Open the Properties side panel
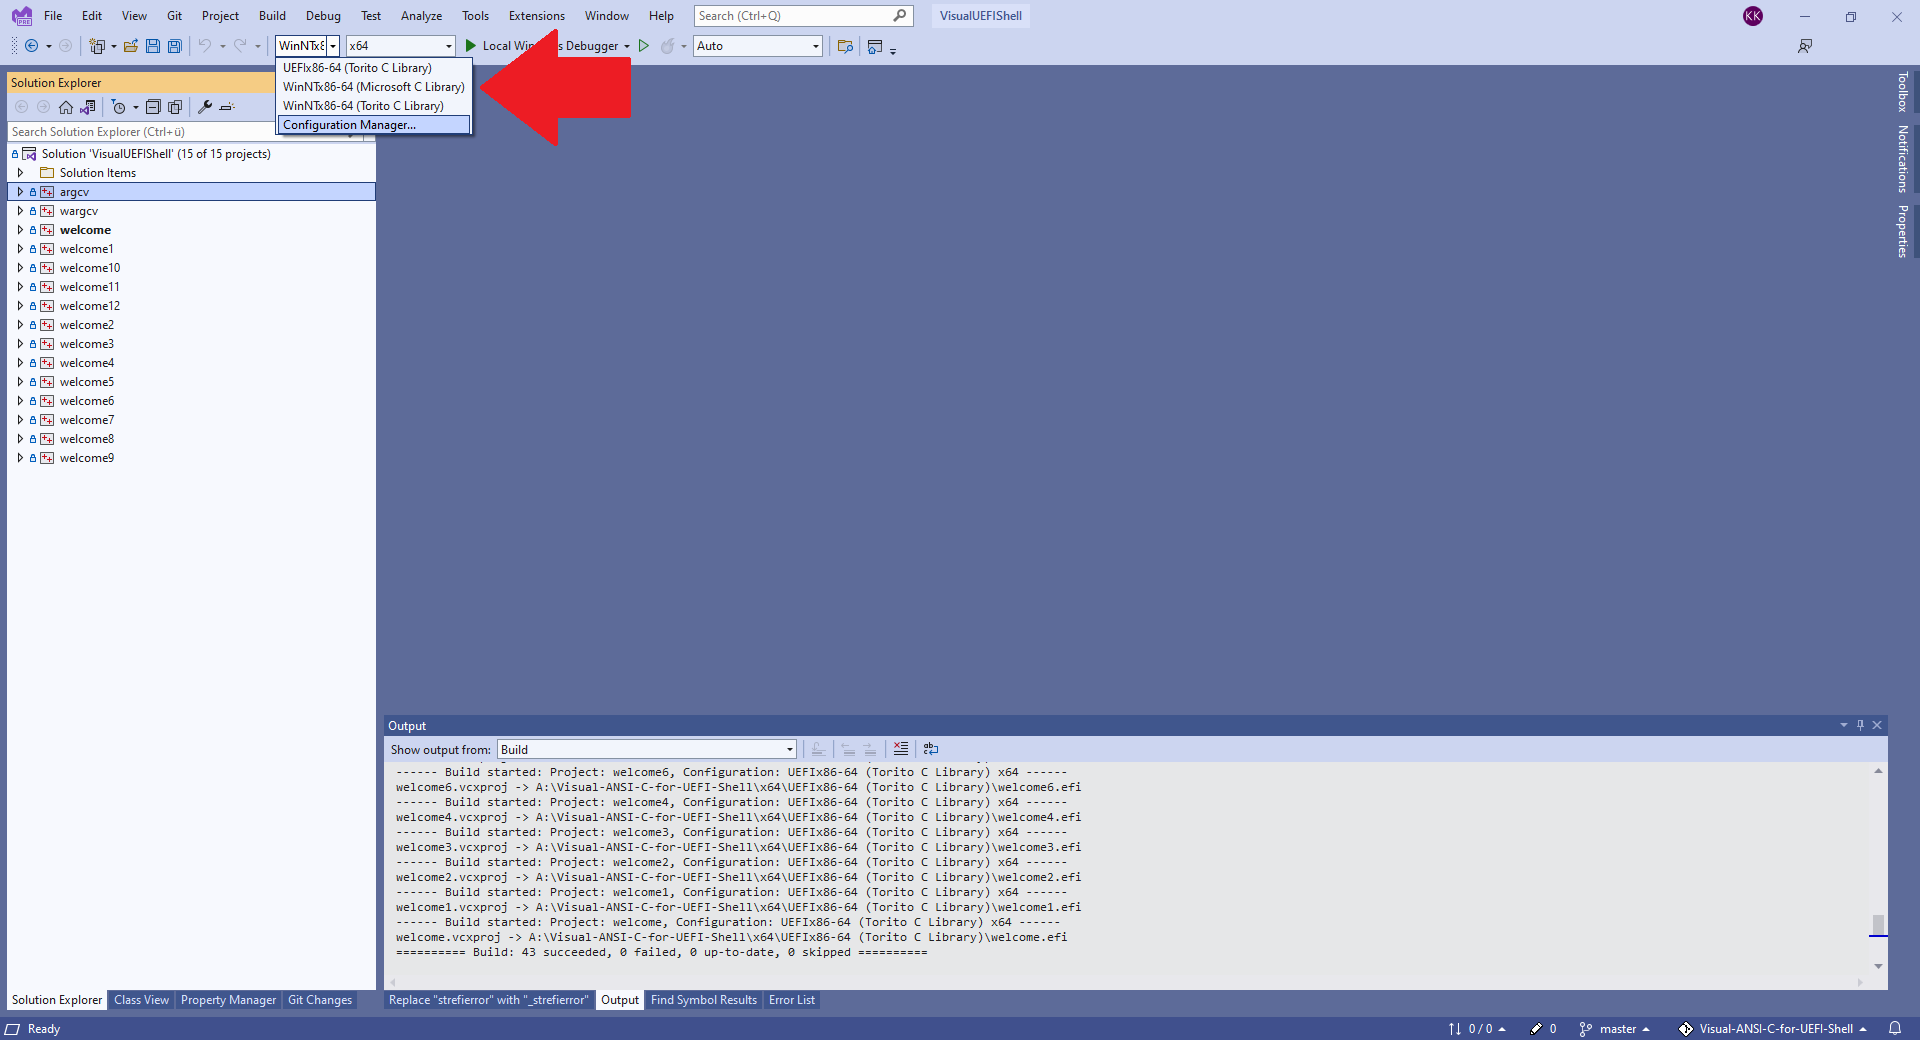The width and height of the screenshot is (1920, 1040). point(1902,232)
